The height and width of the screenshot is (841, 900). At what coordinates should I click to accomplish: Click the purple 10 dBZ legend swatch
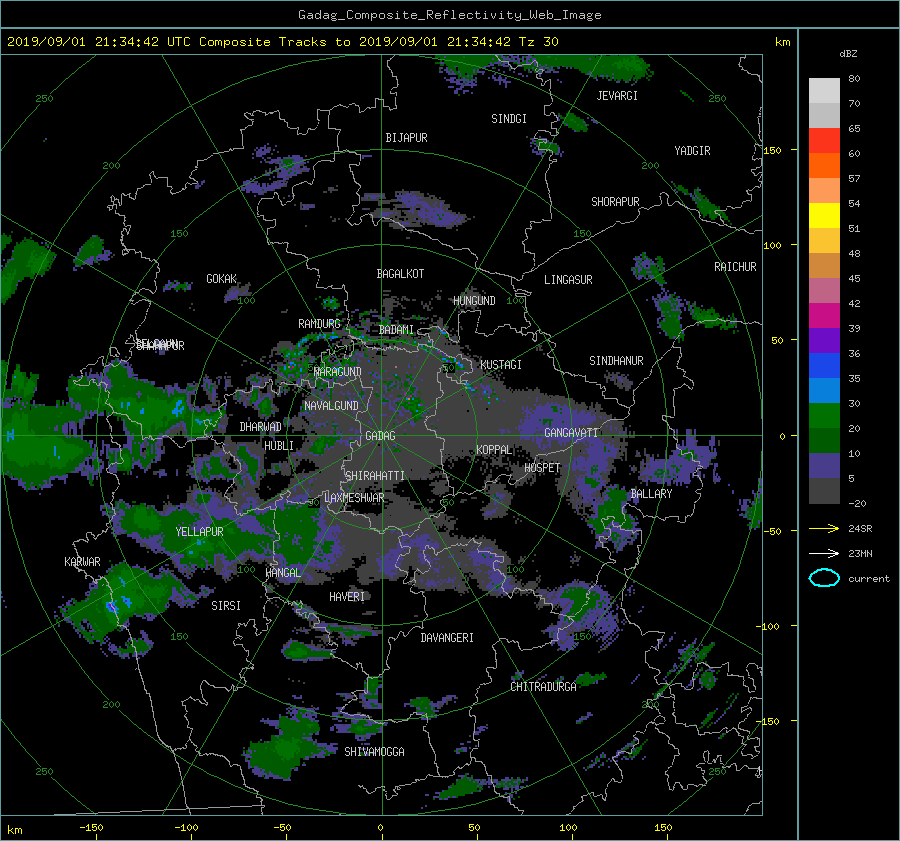[x=824, y=466]
